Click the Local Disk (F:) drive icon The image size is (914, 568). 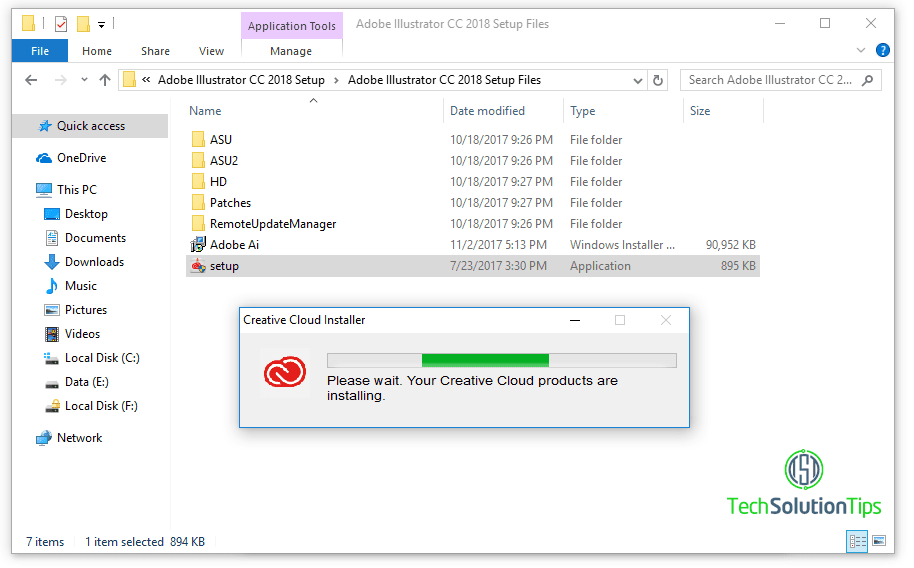pos(52,406)
